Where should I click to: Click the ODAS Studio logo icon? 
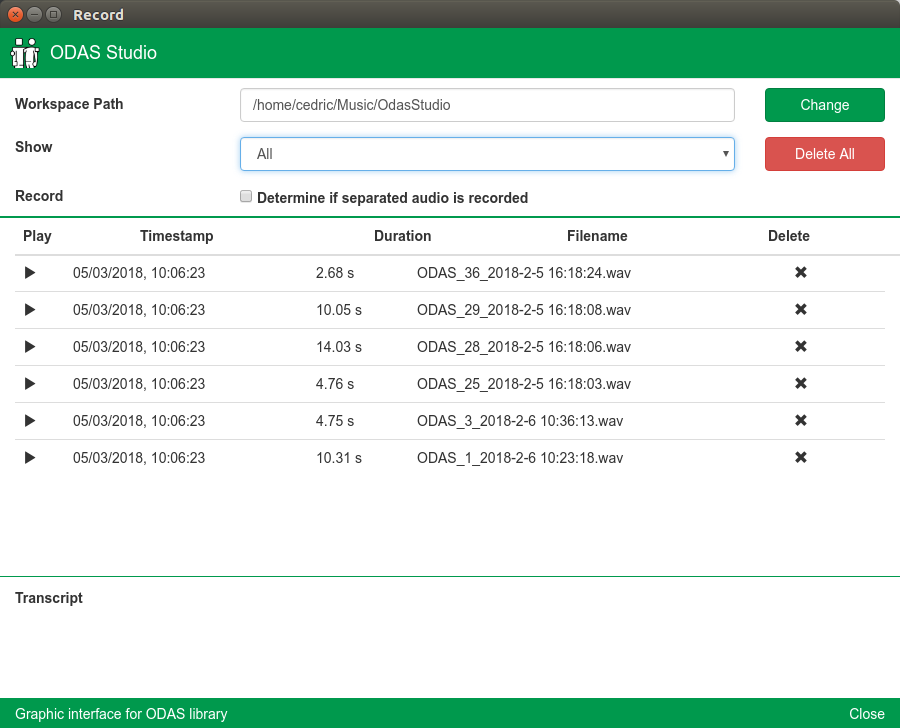tap(25, 53)
